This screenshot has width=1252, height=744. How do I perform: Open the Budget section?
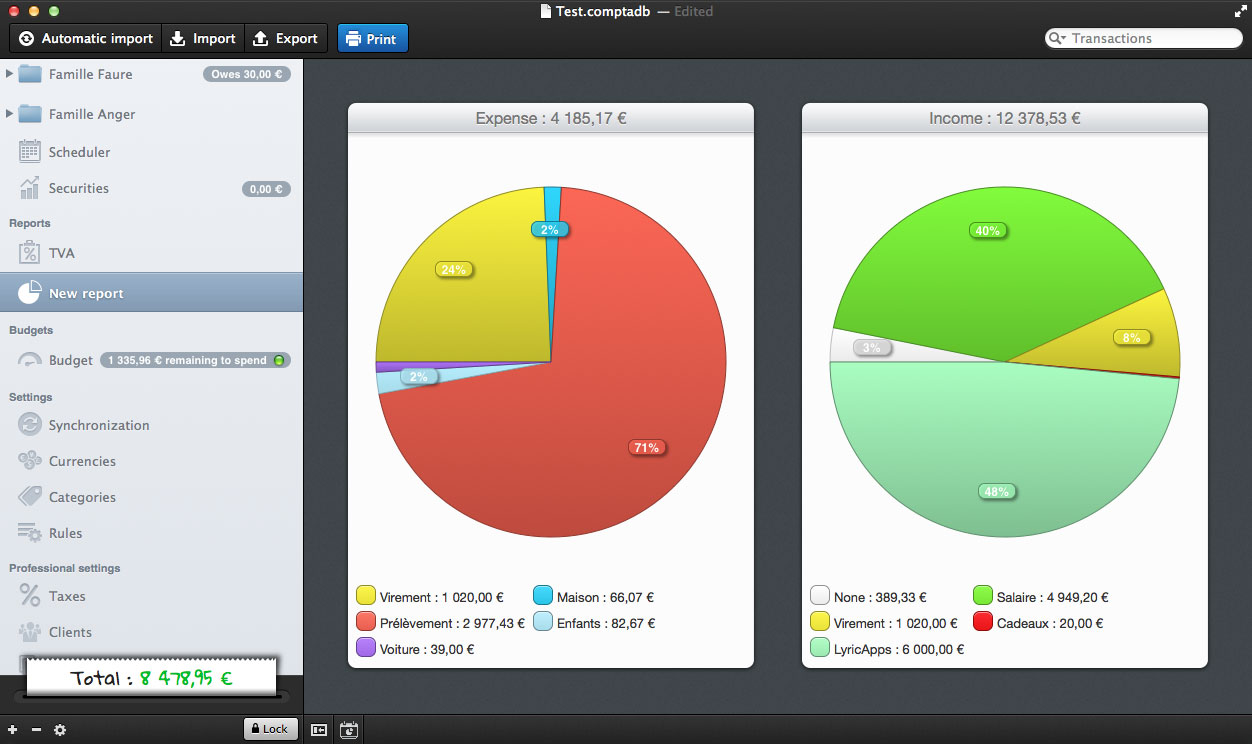tap(70, 360)
